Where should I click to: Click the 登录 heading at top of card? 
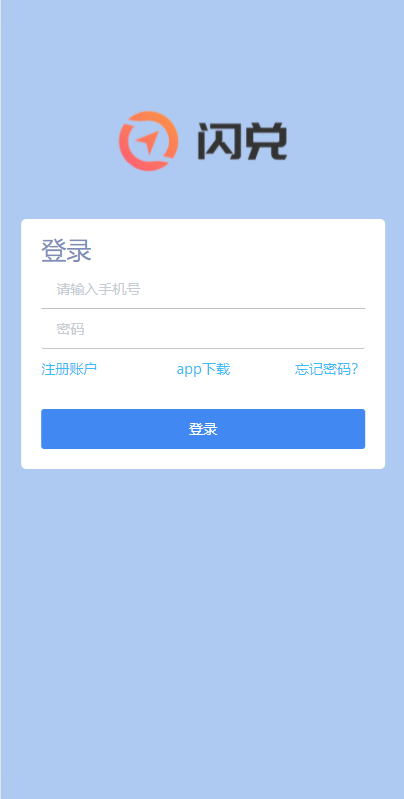66,251
